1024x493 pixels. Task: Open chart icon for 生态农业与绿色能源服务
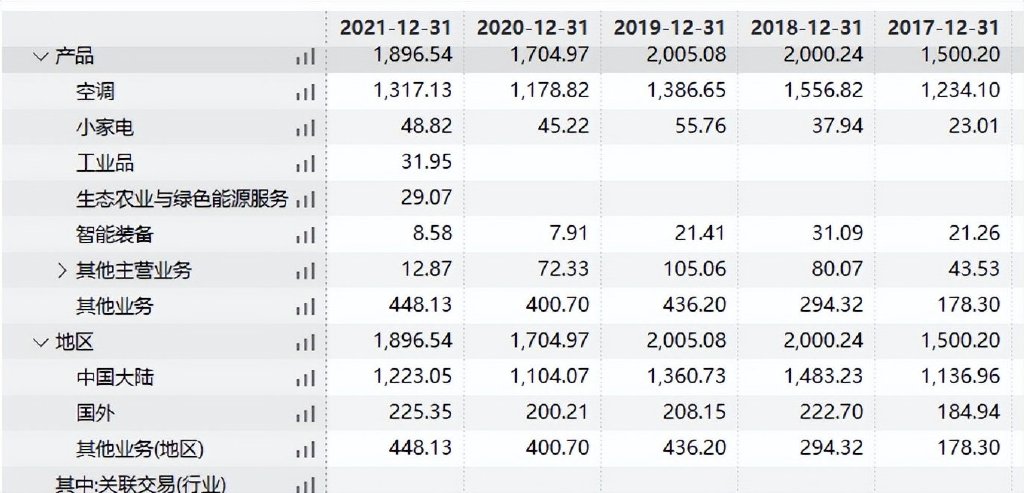coord(304,200)
